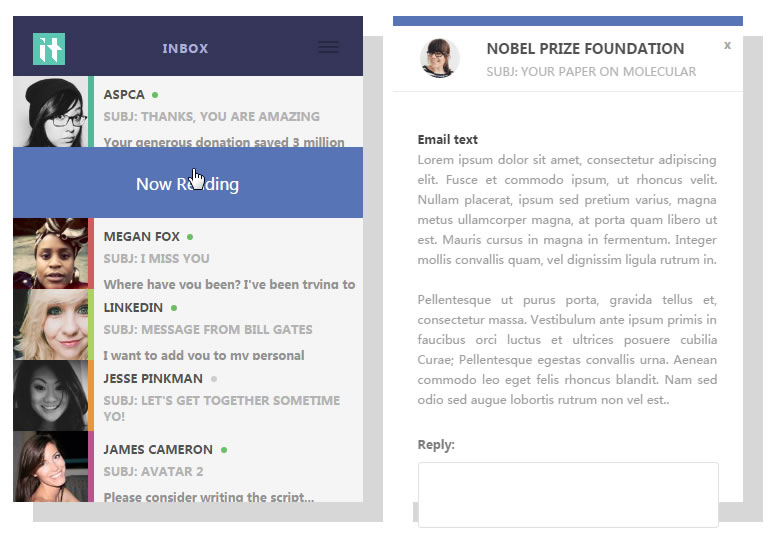773x545 pixels.
Task: Close the Nobel Prize Foundation email
Action: 727,45
